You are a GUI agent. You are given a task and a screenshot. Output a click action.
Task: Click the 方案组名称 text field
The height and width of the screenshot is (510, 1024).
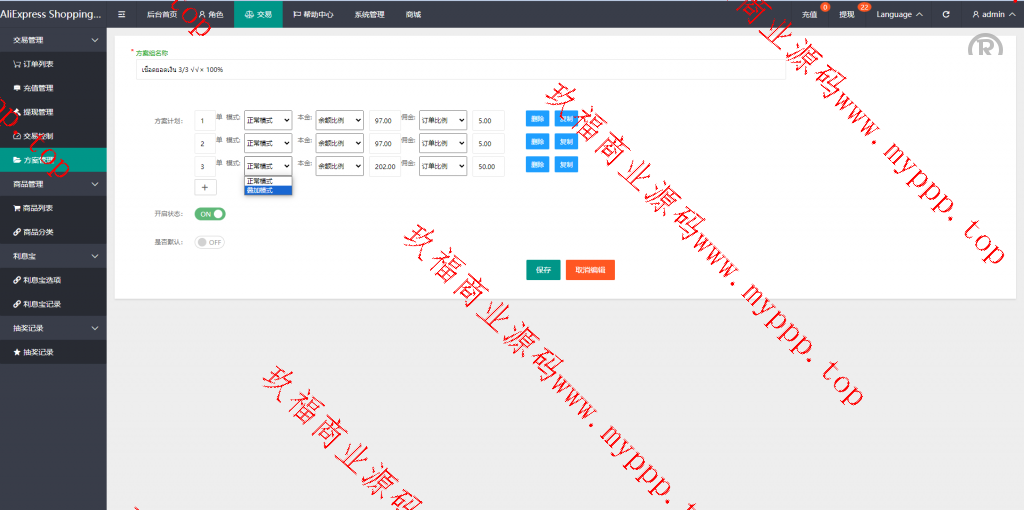pos(460,70)
